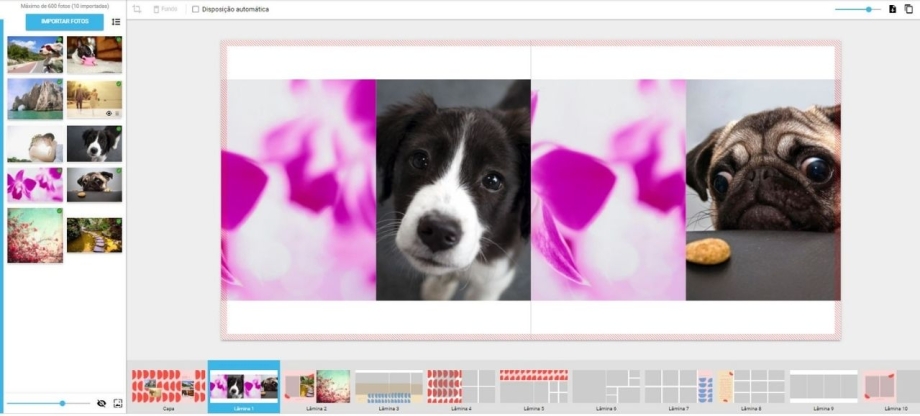
Task: Click the crop tool icon
Action: [x=137, y=9]
